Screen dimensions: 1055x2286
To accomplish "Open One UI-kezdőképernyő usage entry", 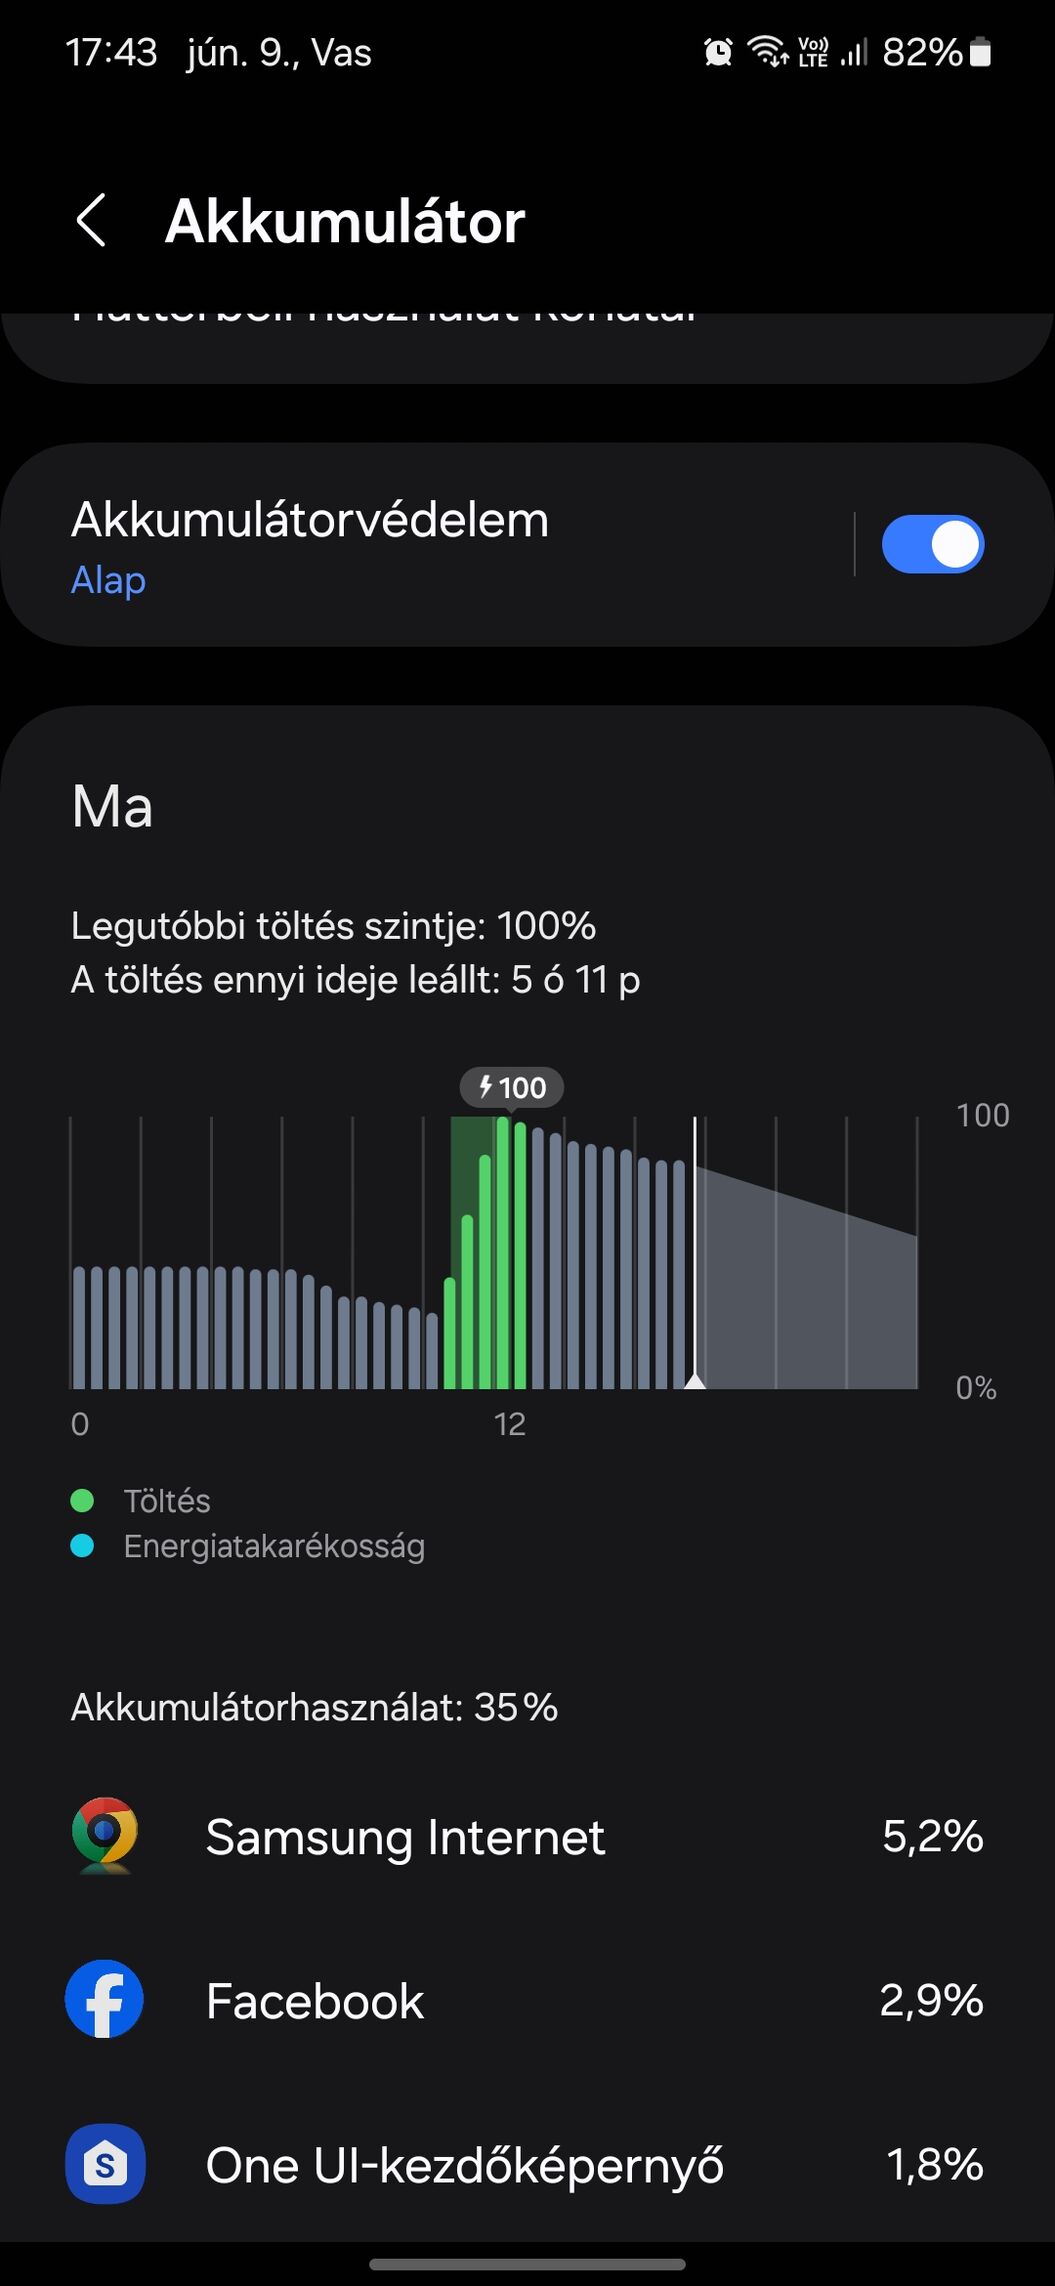I will point(527,2165).
